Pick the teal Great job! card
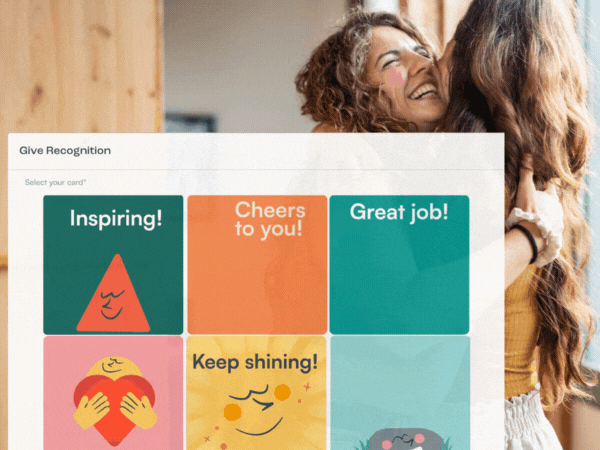Screen dimensions: 600x450 pyautogui.click(x=399, y=265)
